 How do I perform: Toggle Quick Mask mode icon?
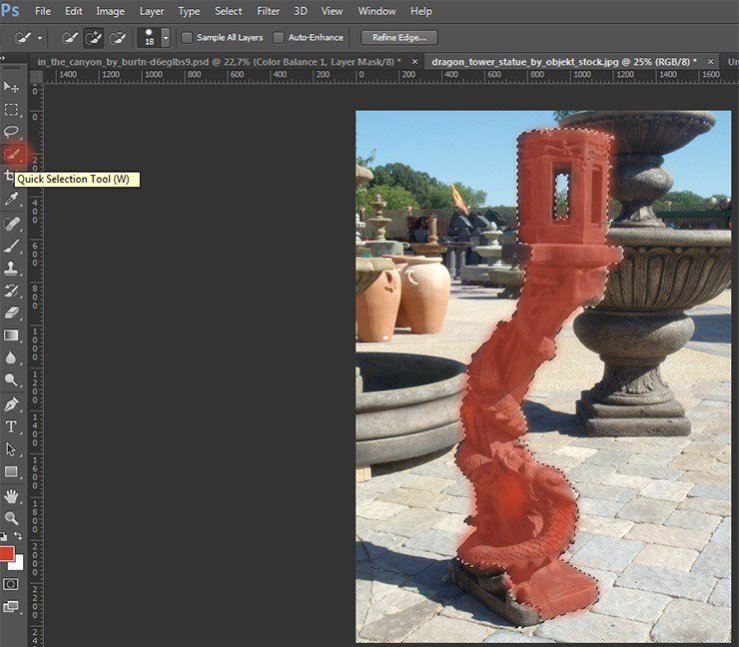click(12, 583)
